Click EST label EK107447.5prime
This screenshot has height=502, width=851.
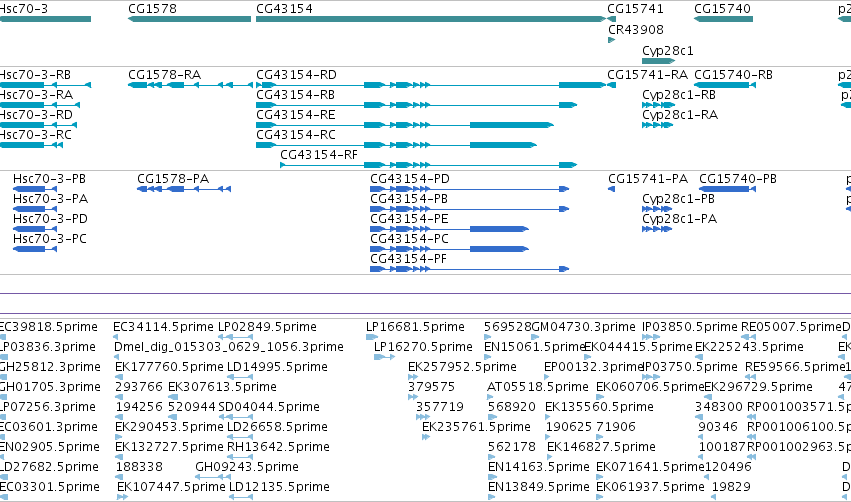point(172,488)
